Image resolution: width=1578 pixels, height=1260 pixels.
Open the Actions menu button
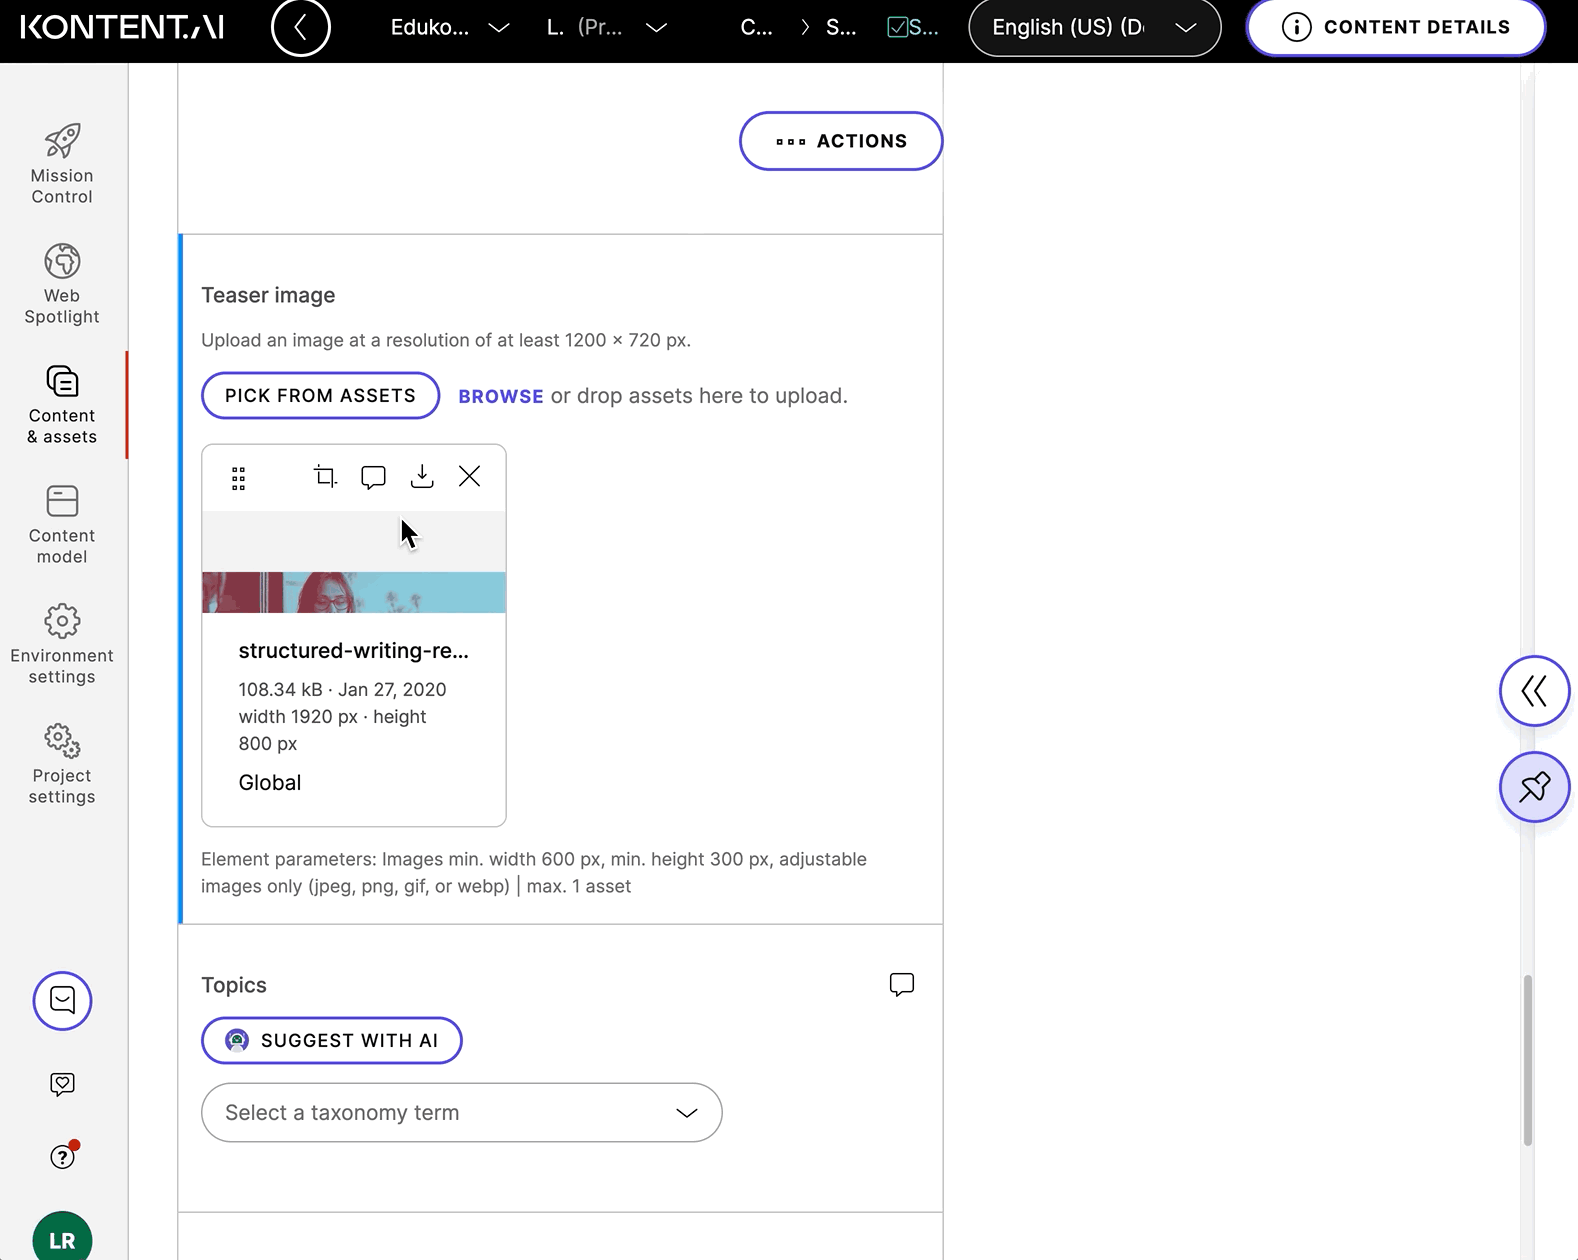(841, 141)
